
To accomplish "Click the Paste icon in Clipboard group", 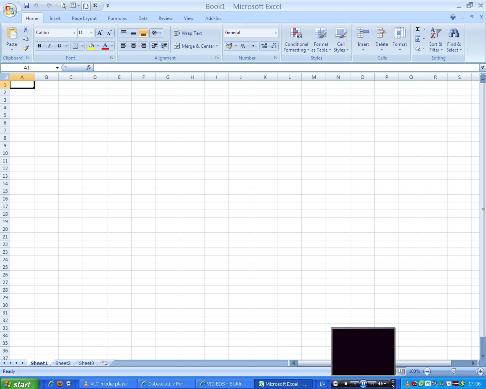I will click(x=12, y=35).
